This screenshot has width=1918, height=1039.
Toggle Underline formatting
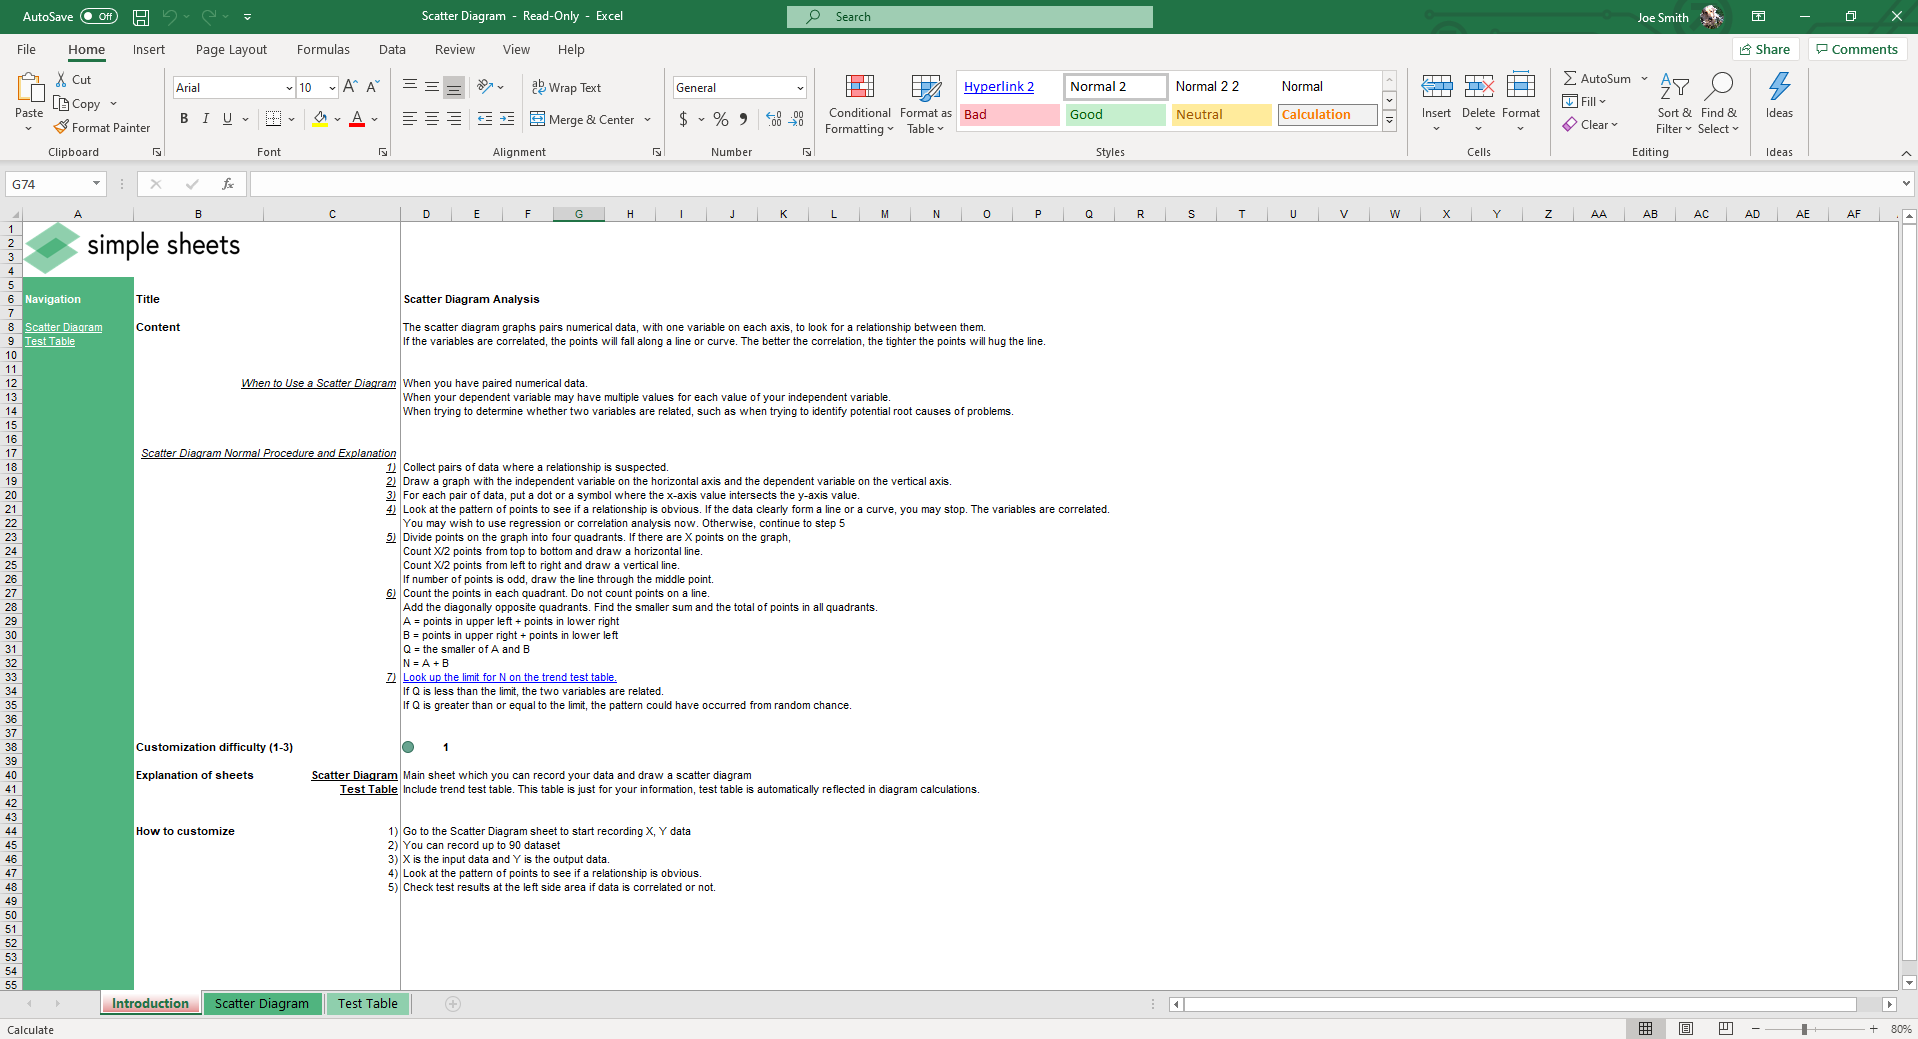(x=228, y=119)
